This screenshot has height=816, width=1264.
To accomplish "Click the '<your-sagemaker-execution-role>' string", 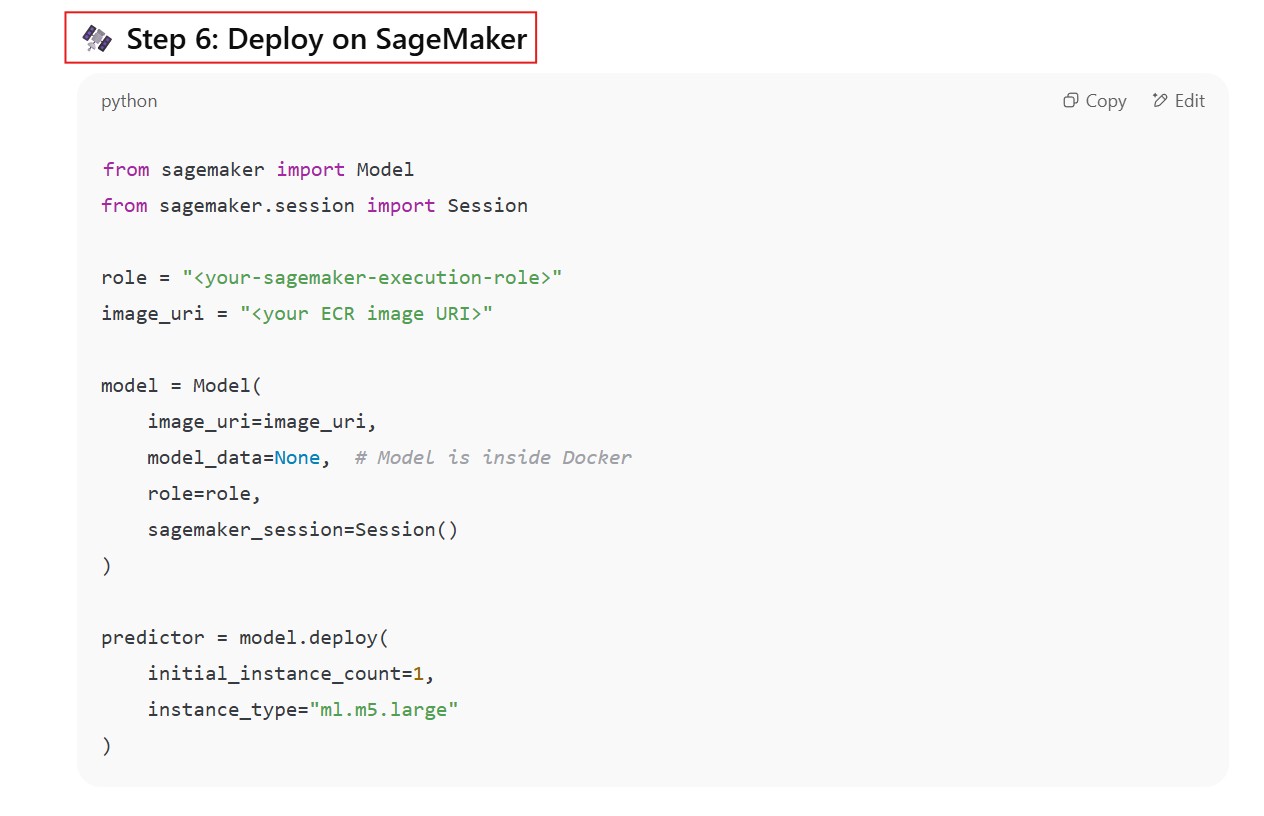I will click(x=372, y=277).
